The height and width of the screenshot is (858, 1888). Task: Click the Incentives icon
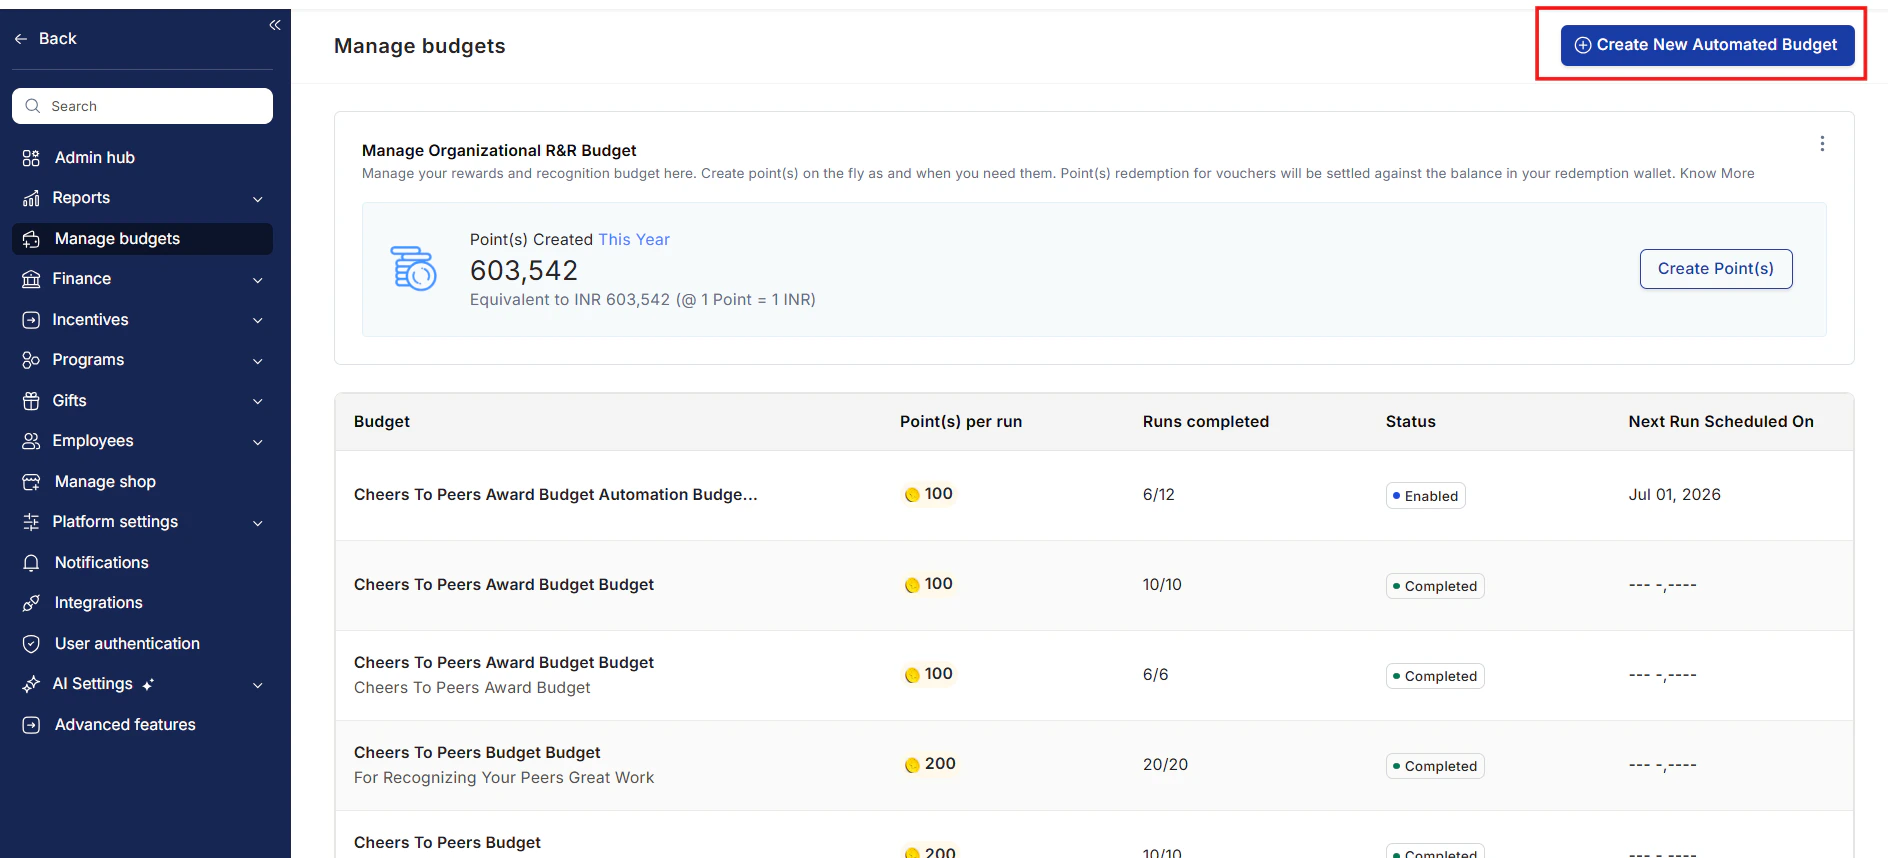pyautogui.click(x=31, y=320)
